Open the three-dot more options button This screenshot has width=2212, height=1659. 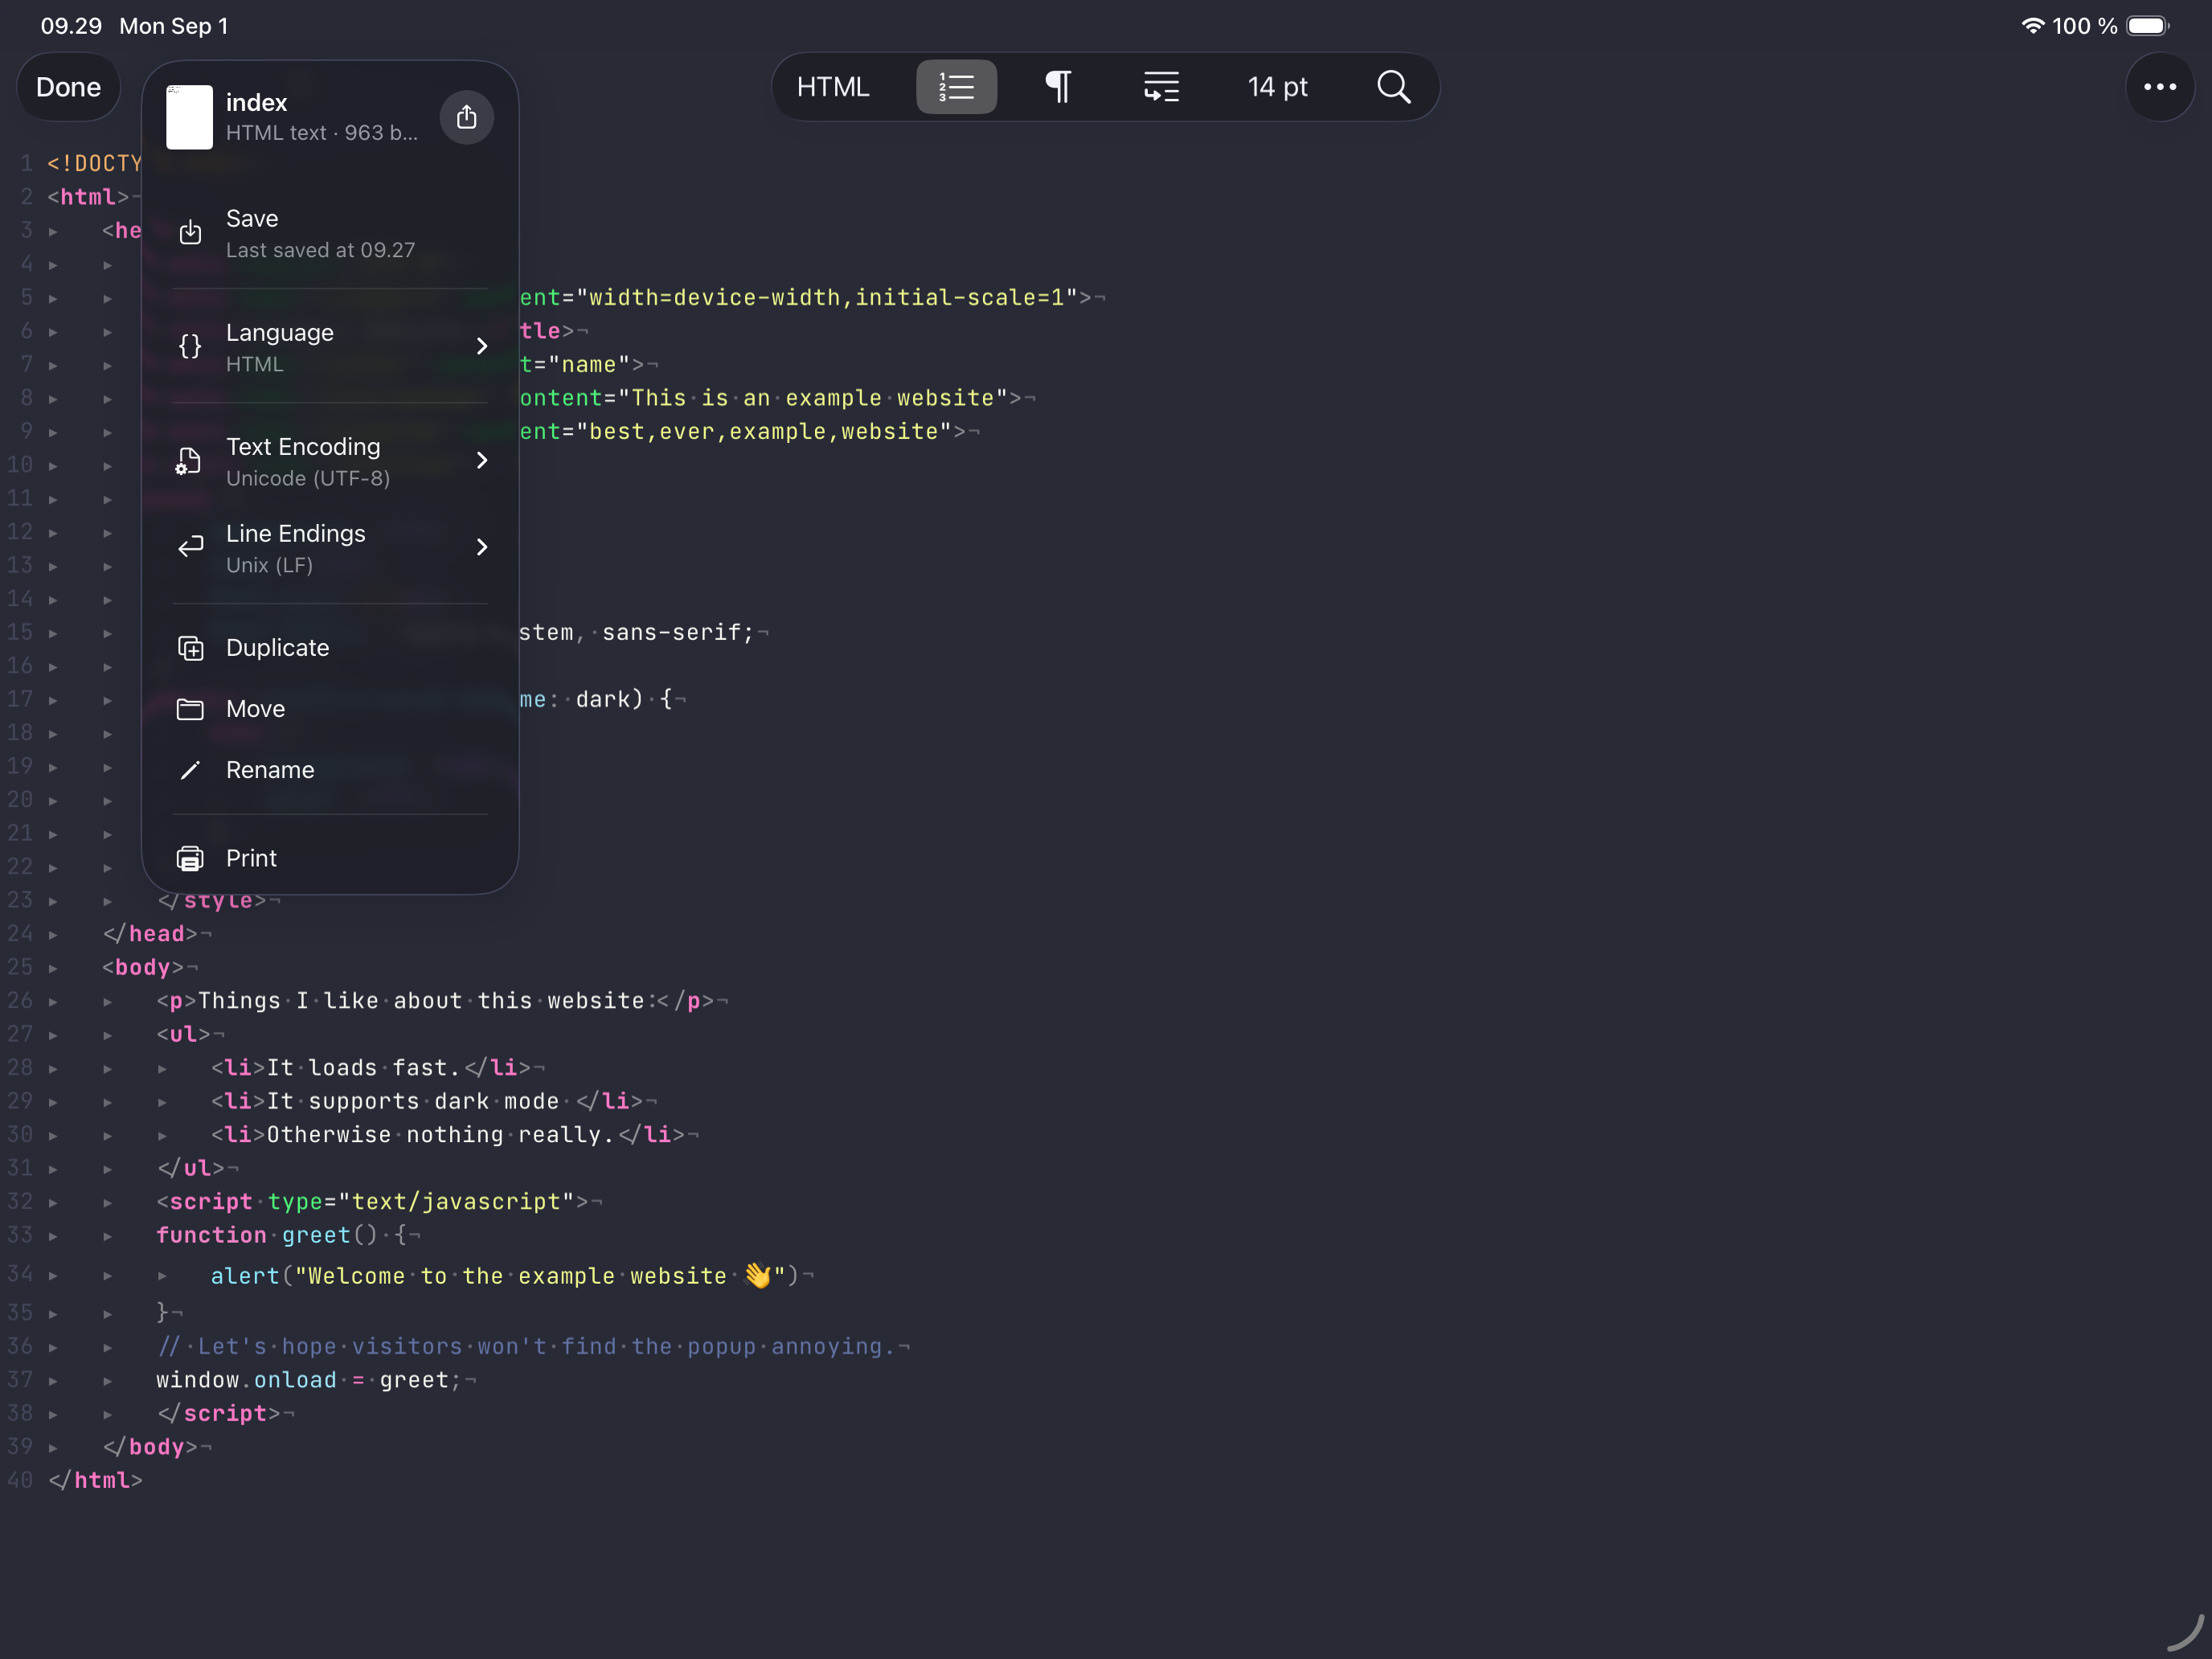[2159, 87]
